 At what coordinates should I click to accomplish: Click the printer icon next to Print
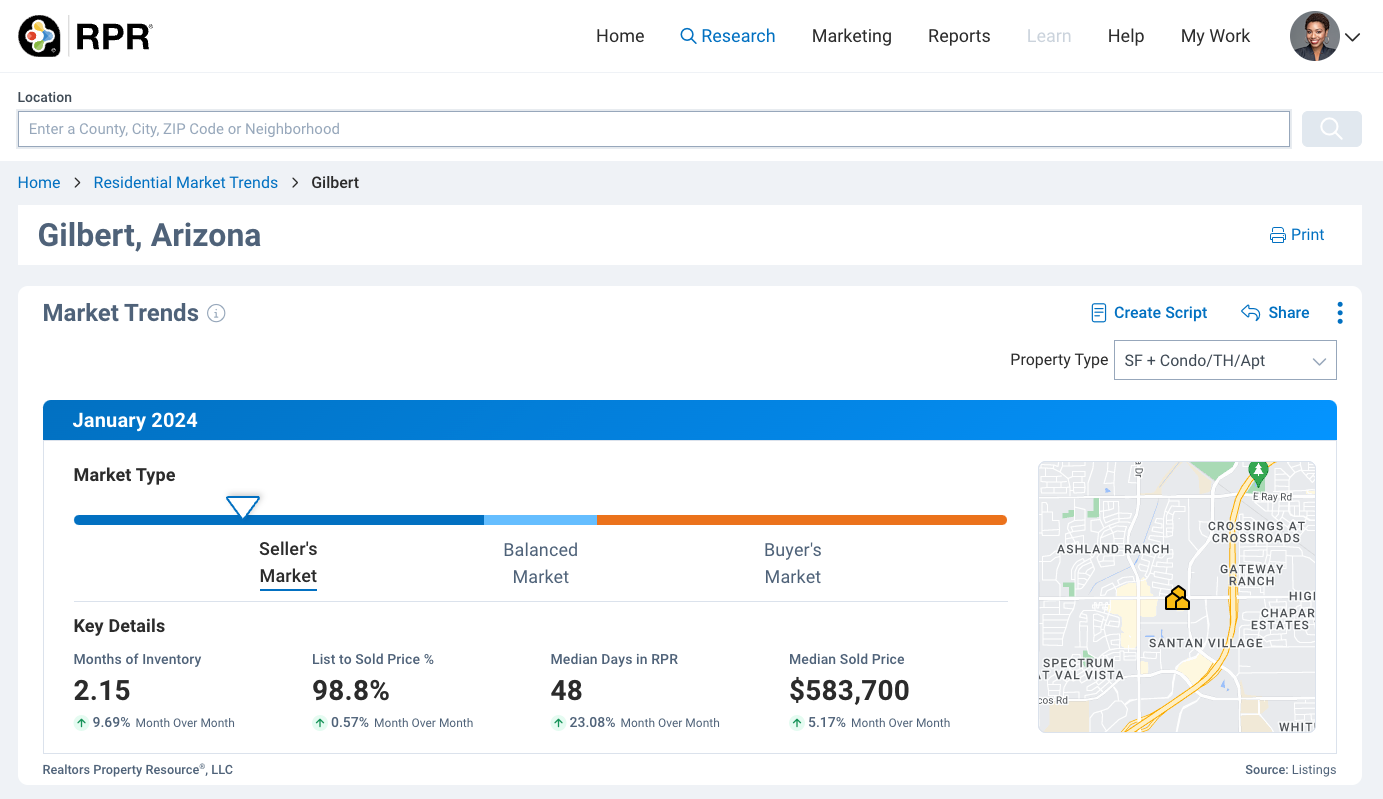click(x=1277, y=235)
